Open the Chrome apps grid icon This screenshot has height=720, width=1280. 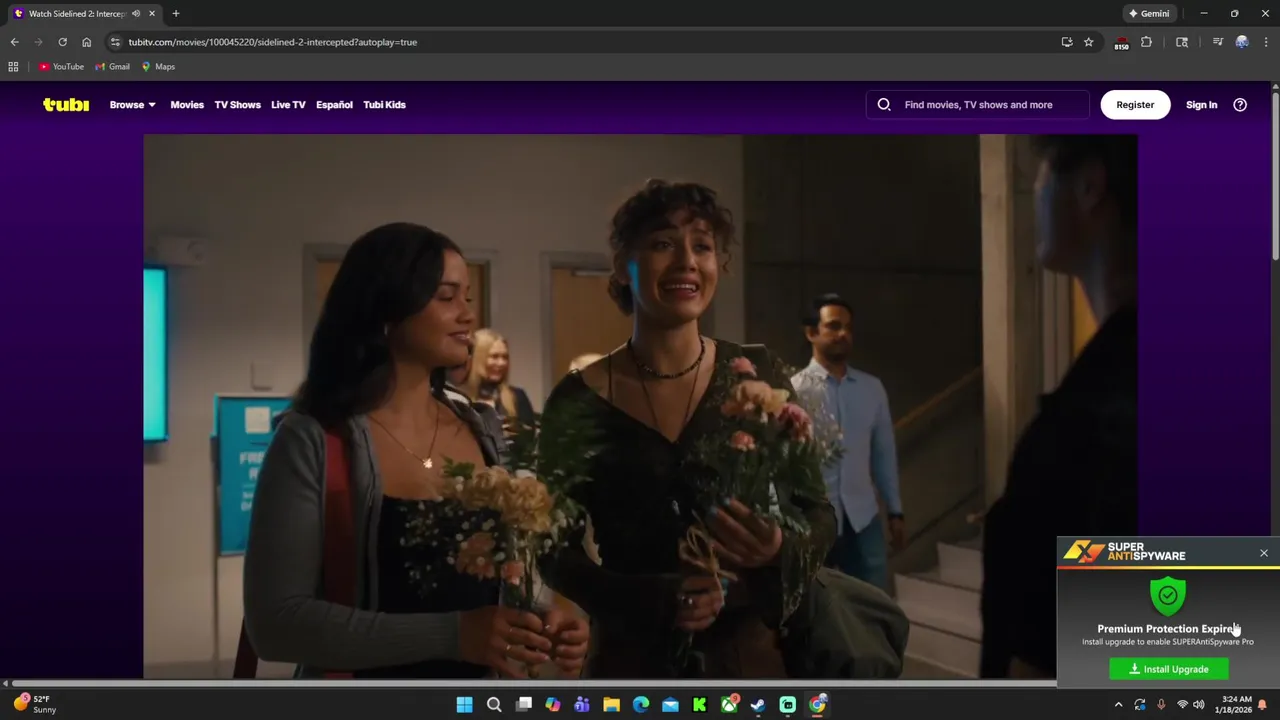click(x=13, y=67)
